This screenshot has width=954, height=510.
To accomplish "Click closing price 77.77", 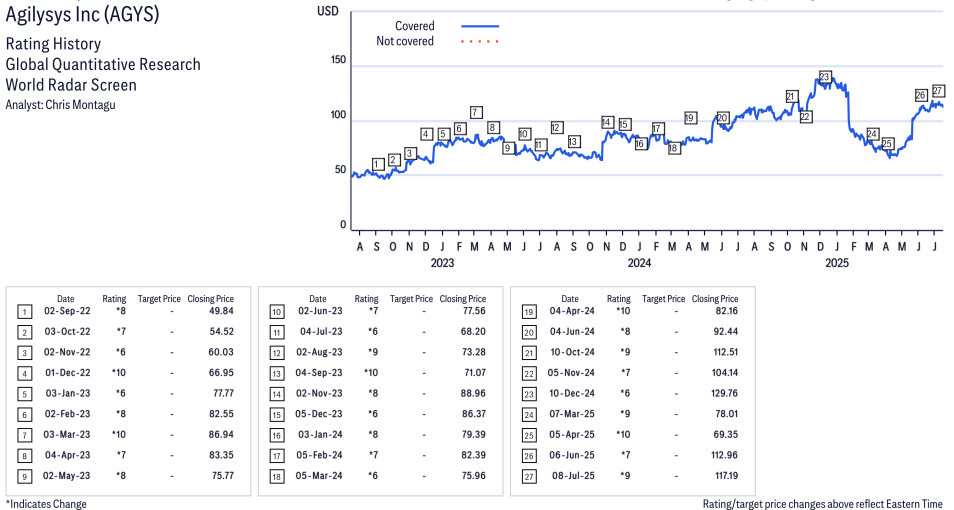I will [223, 393].
